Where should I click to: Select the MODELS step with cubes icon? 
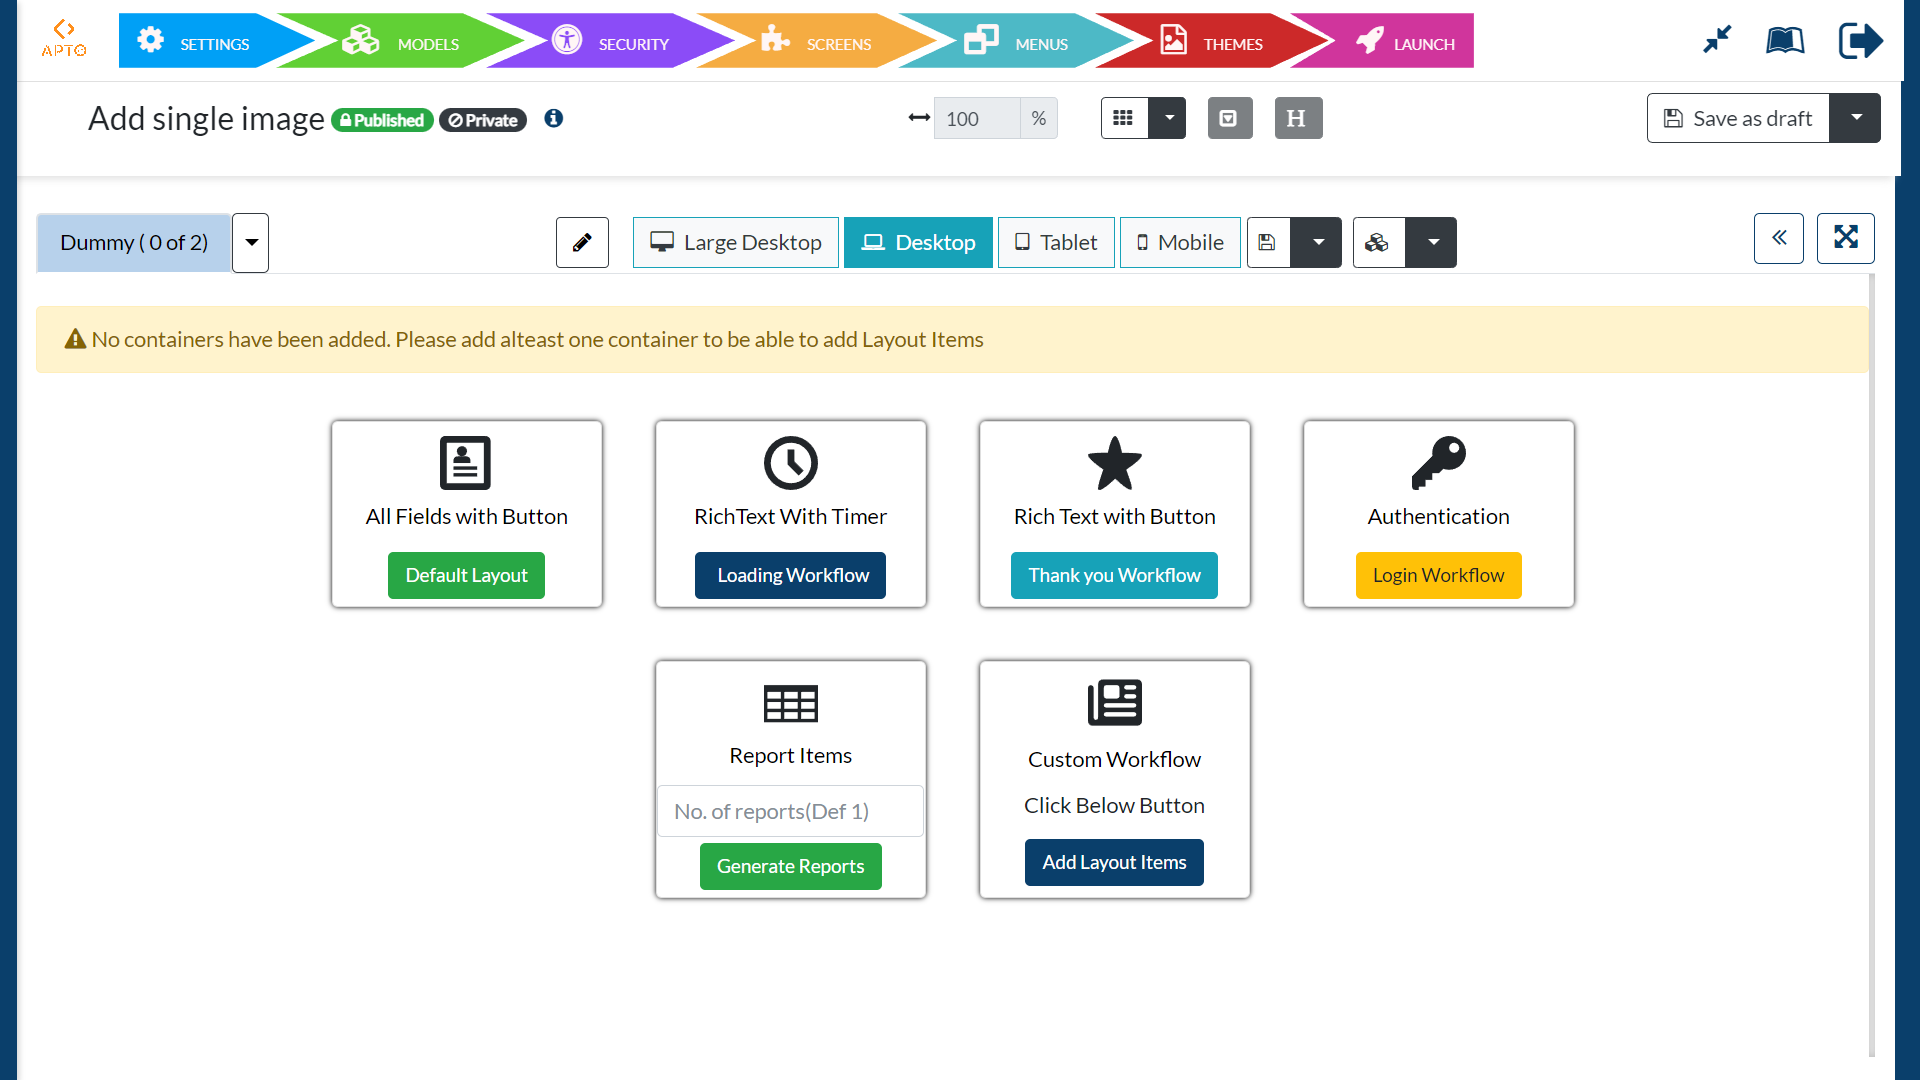tap(427, 42)
